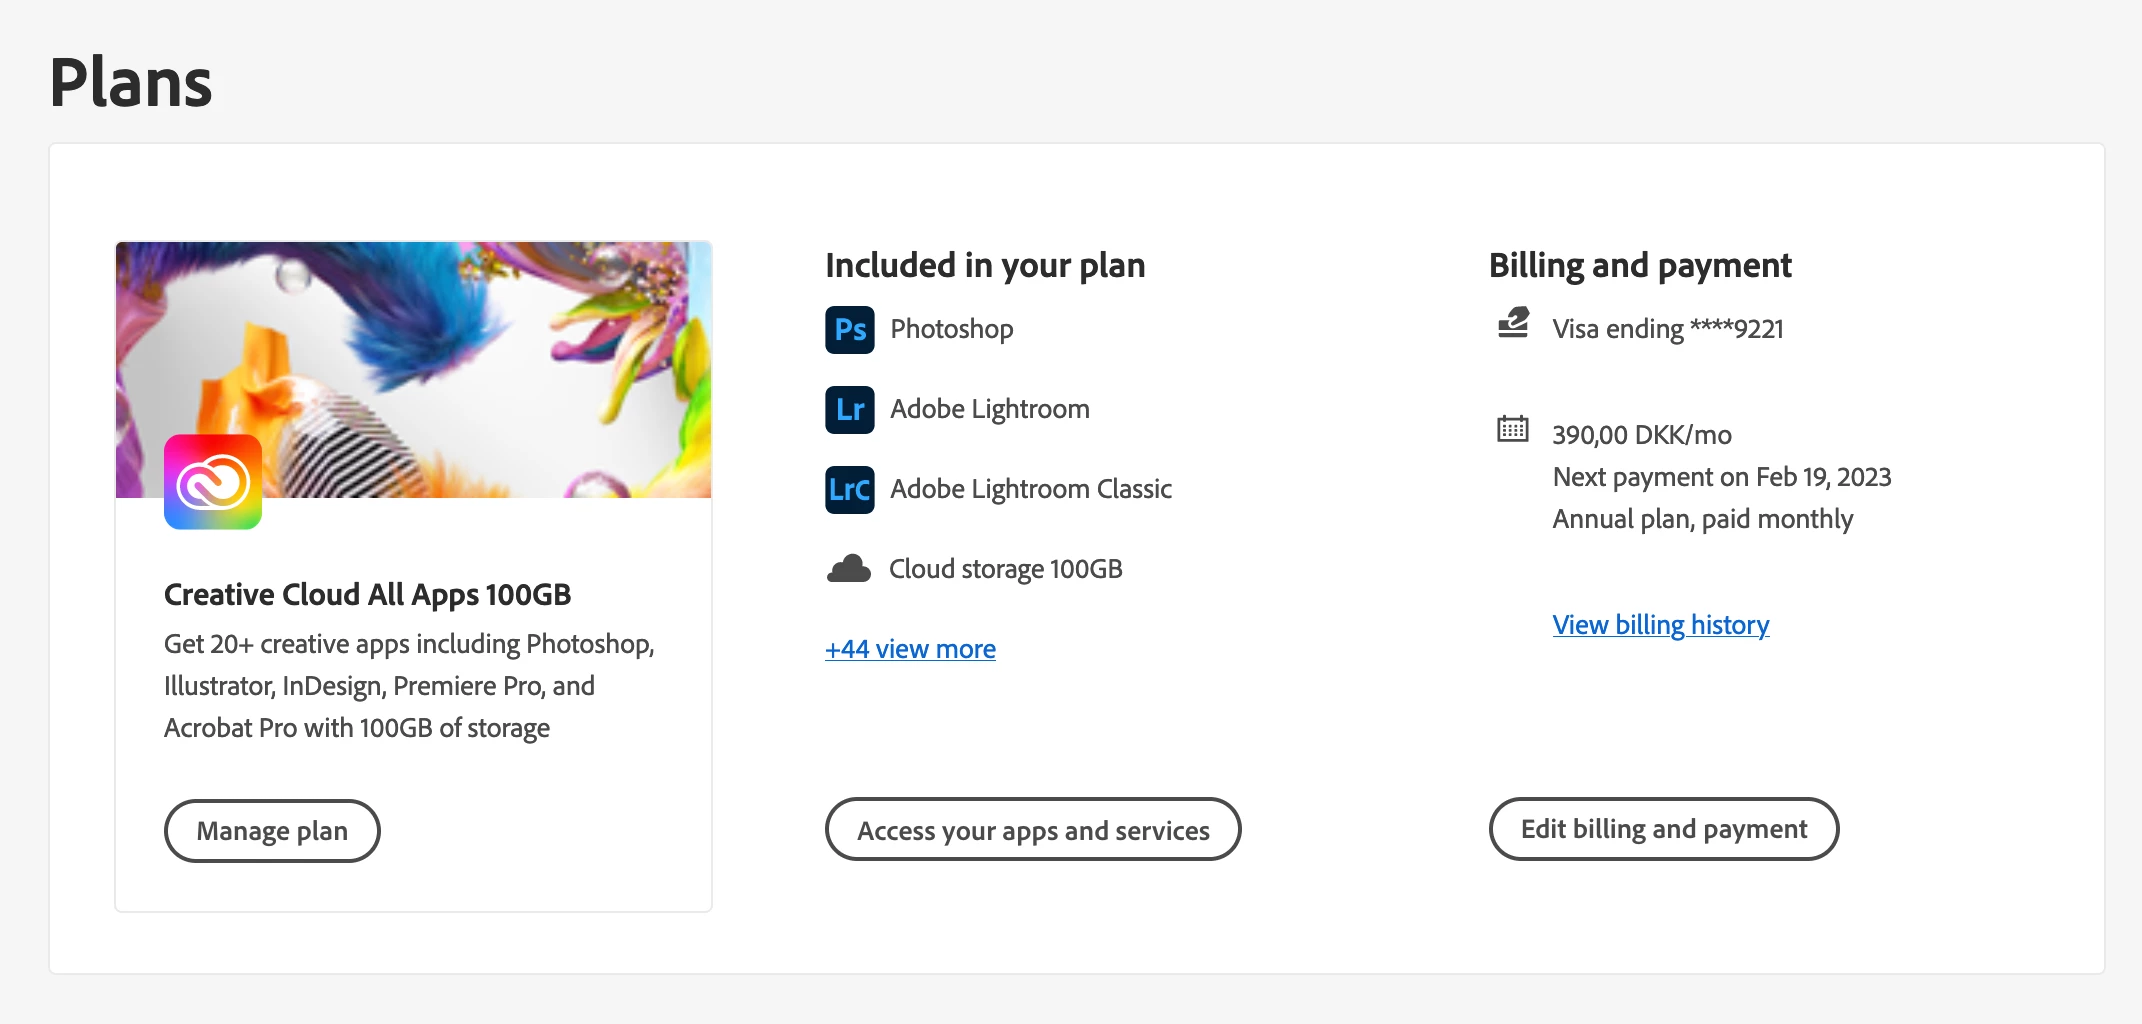Image resolution: width=2142 pixels, height=1024 pixels.
Task: Click the Adobe Lightroom Classic label
Action: [x=1031, y=489]
